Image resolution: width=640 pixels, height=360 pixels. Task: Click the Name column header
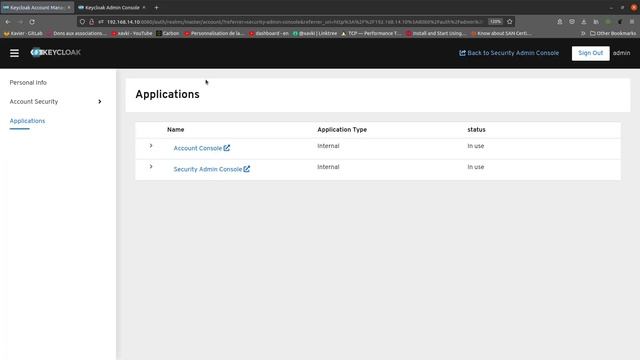176,129
